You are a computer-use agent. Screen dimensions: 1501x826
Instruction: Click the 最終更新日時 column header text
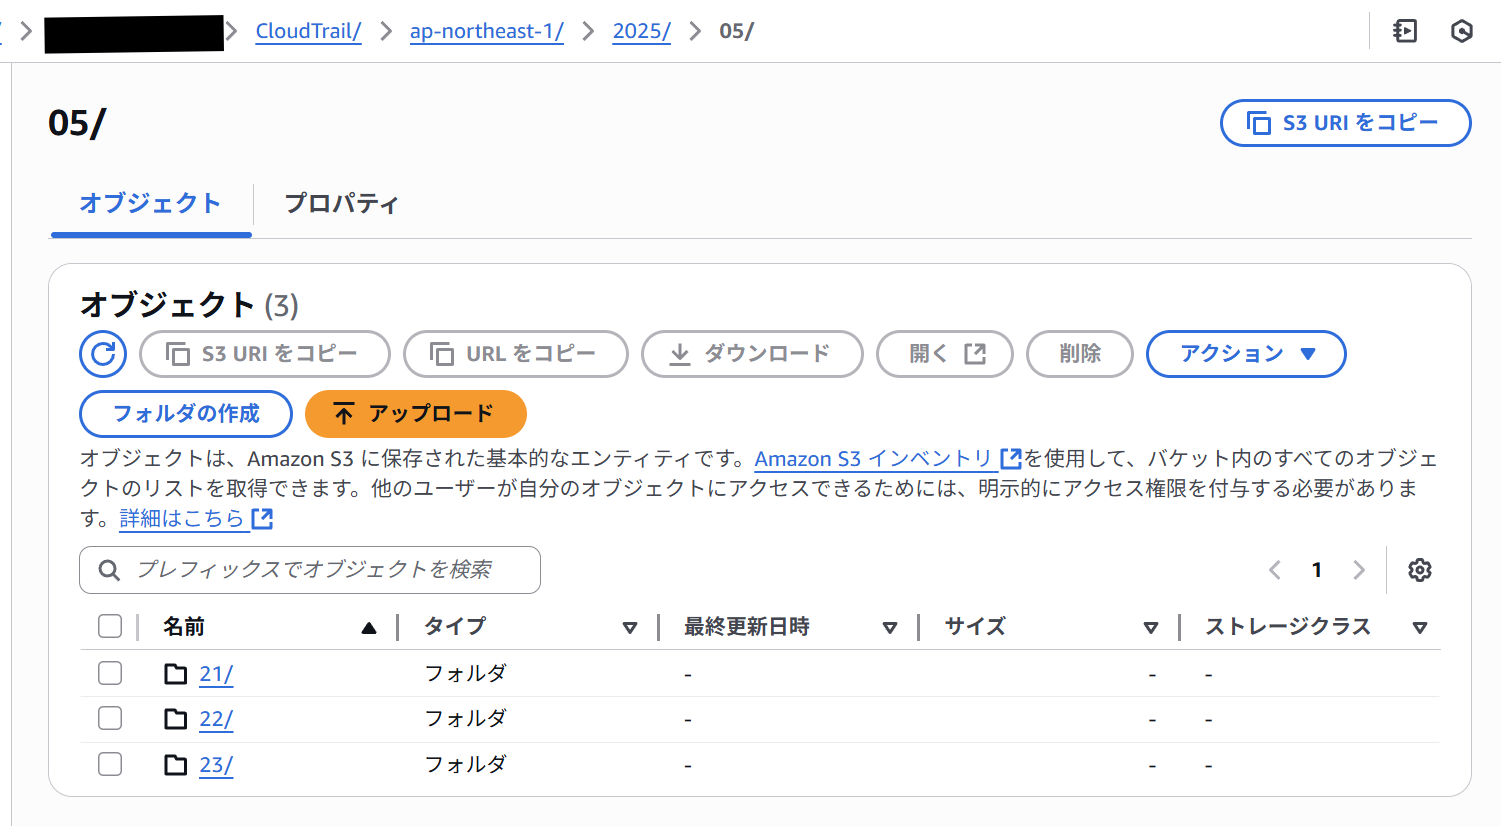pyautogui.click(x=747, y=627)
